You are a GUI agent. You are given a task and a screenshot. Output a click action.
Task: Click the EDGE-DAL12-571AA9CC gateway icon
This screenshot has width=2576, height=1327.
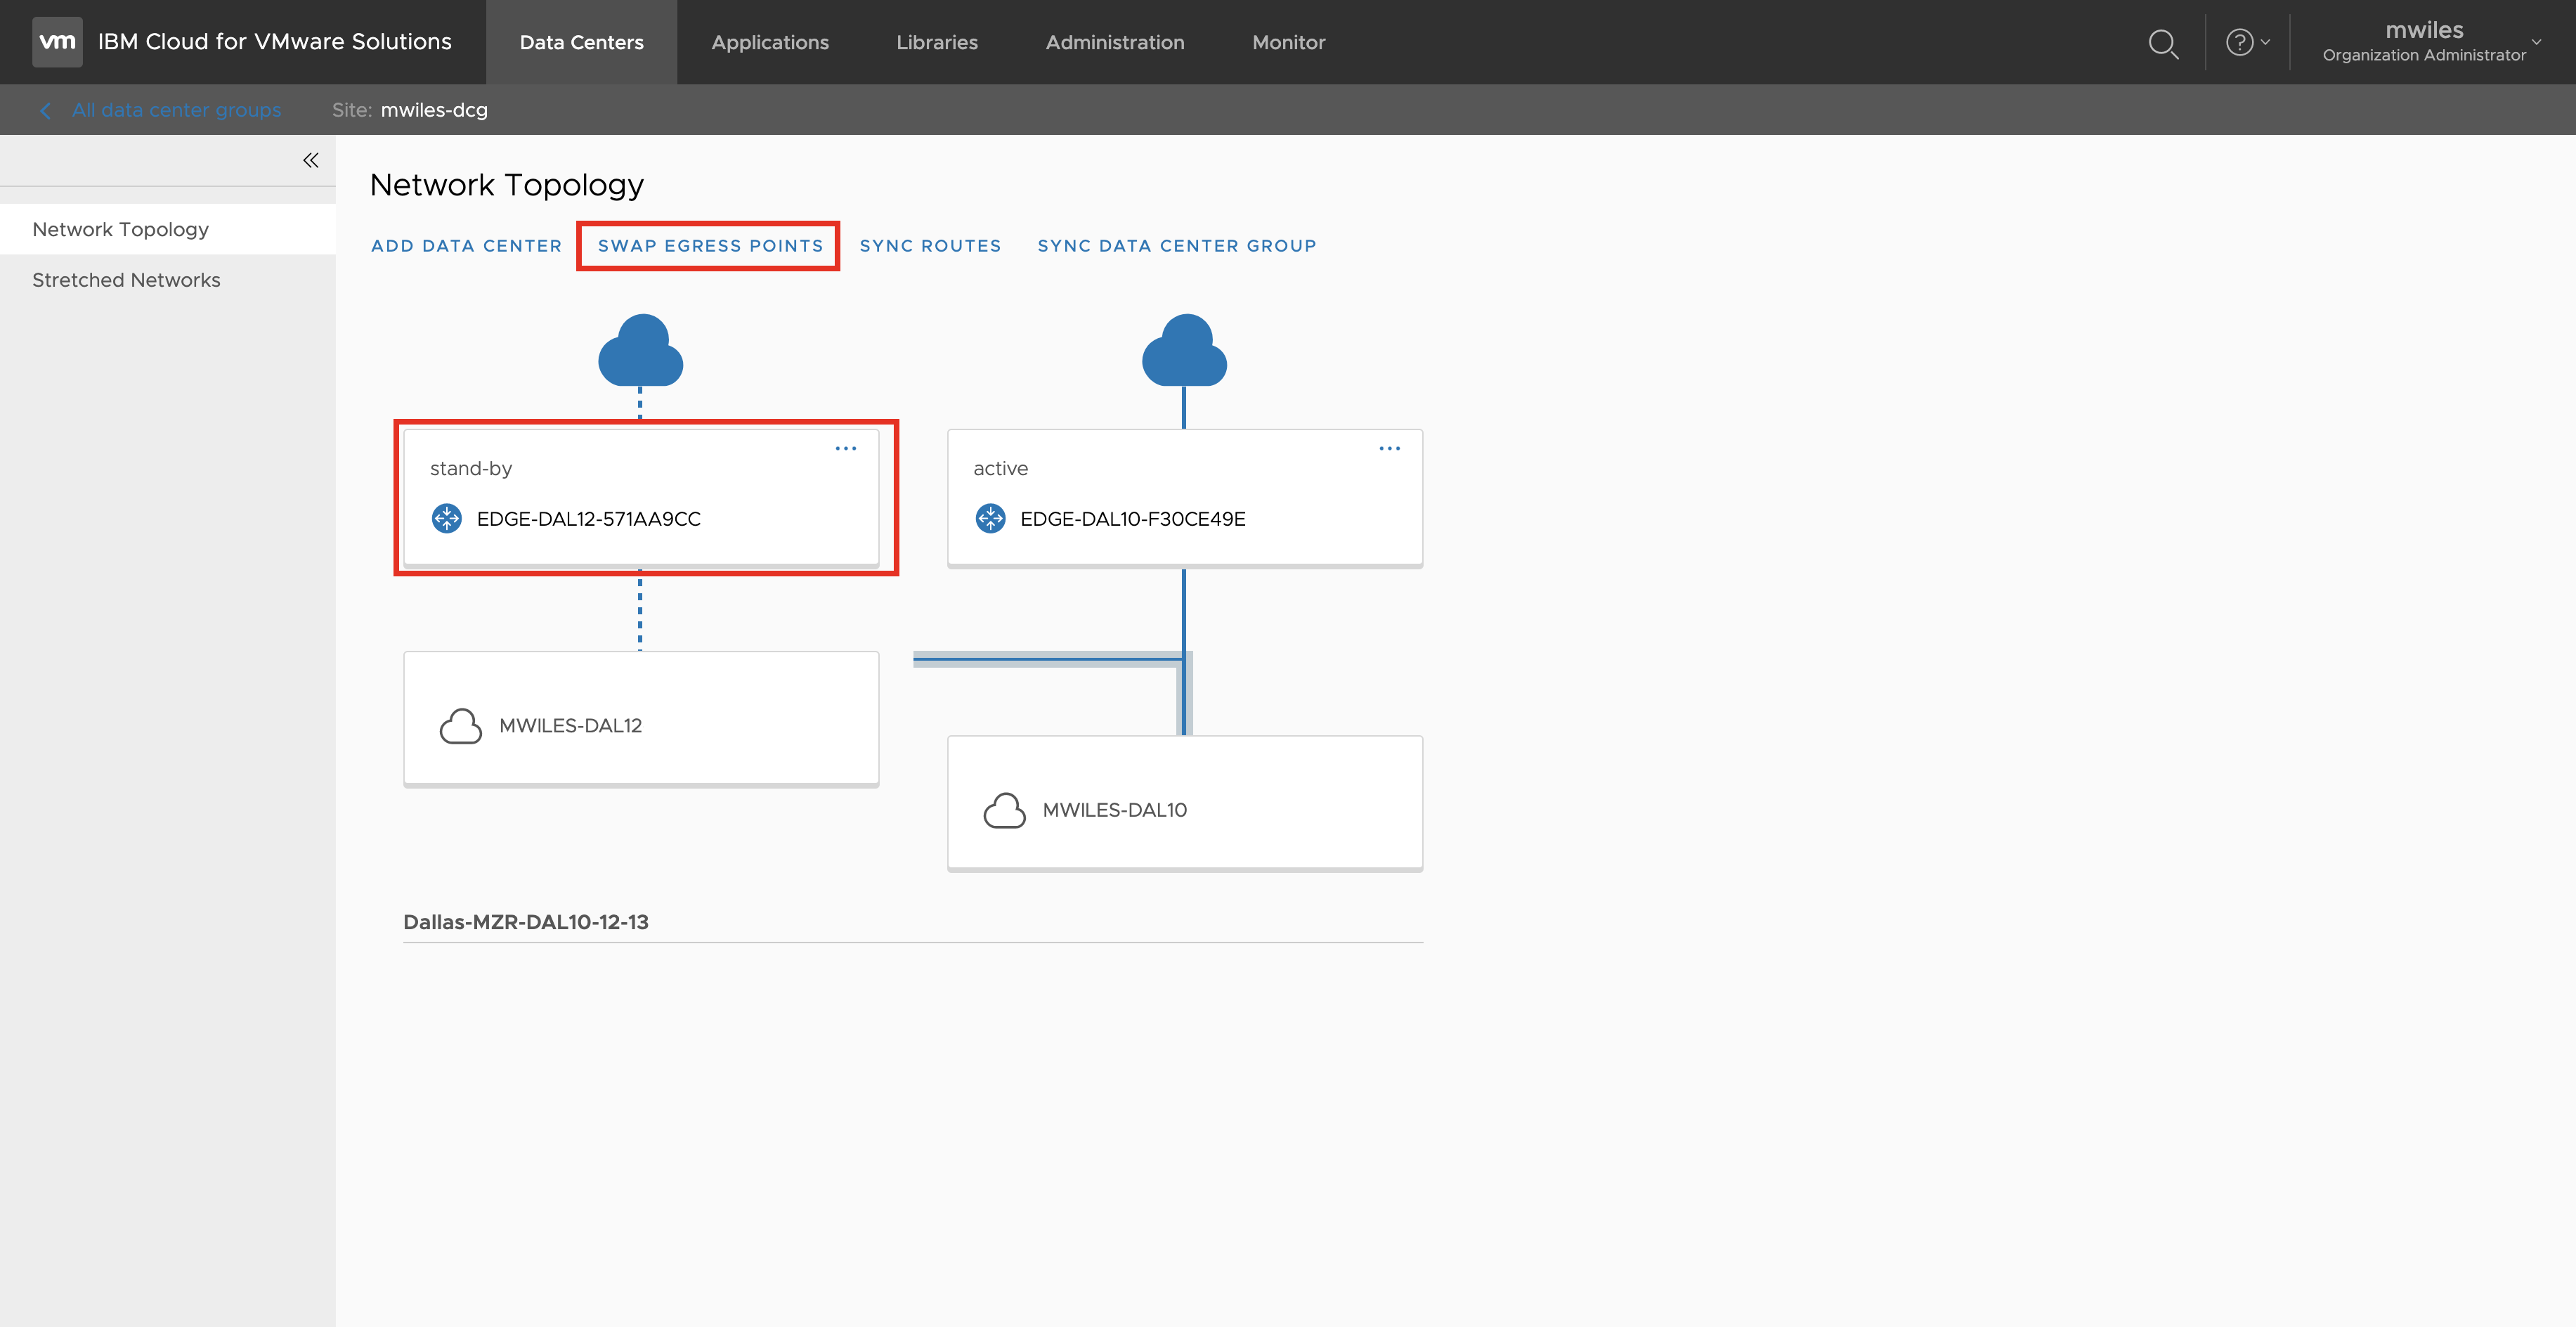point(446,518)
